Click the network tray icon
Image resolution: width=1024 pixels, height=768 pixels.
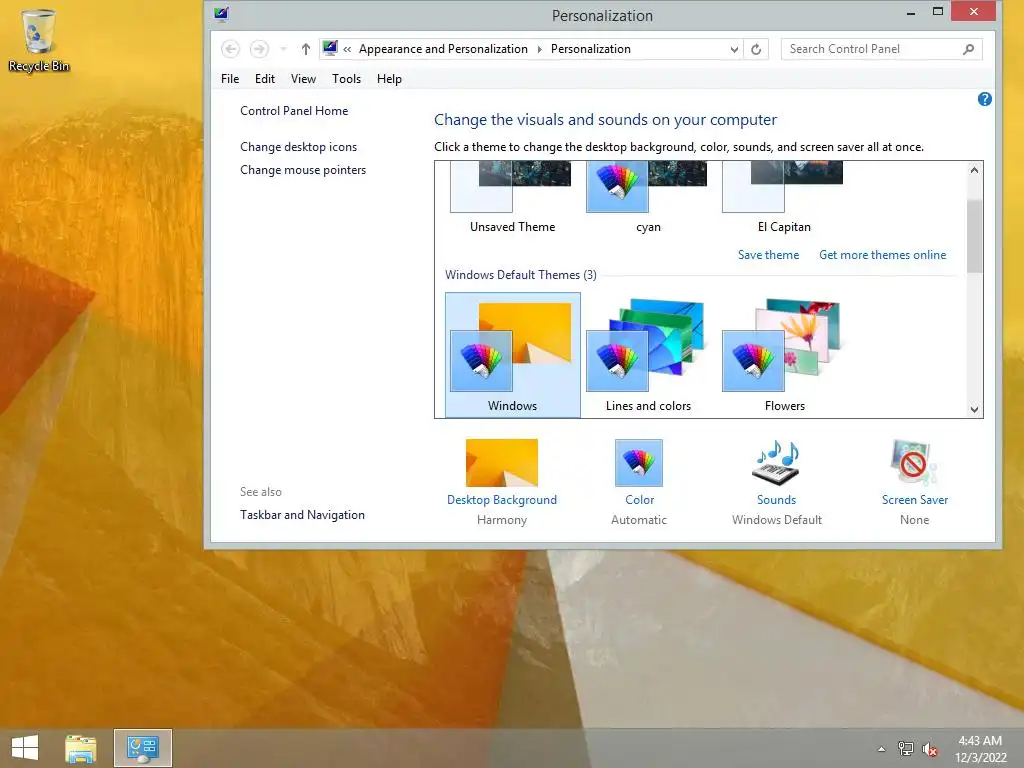(x=906, y=749)
